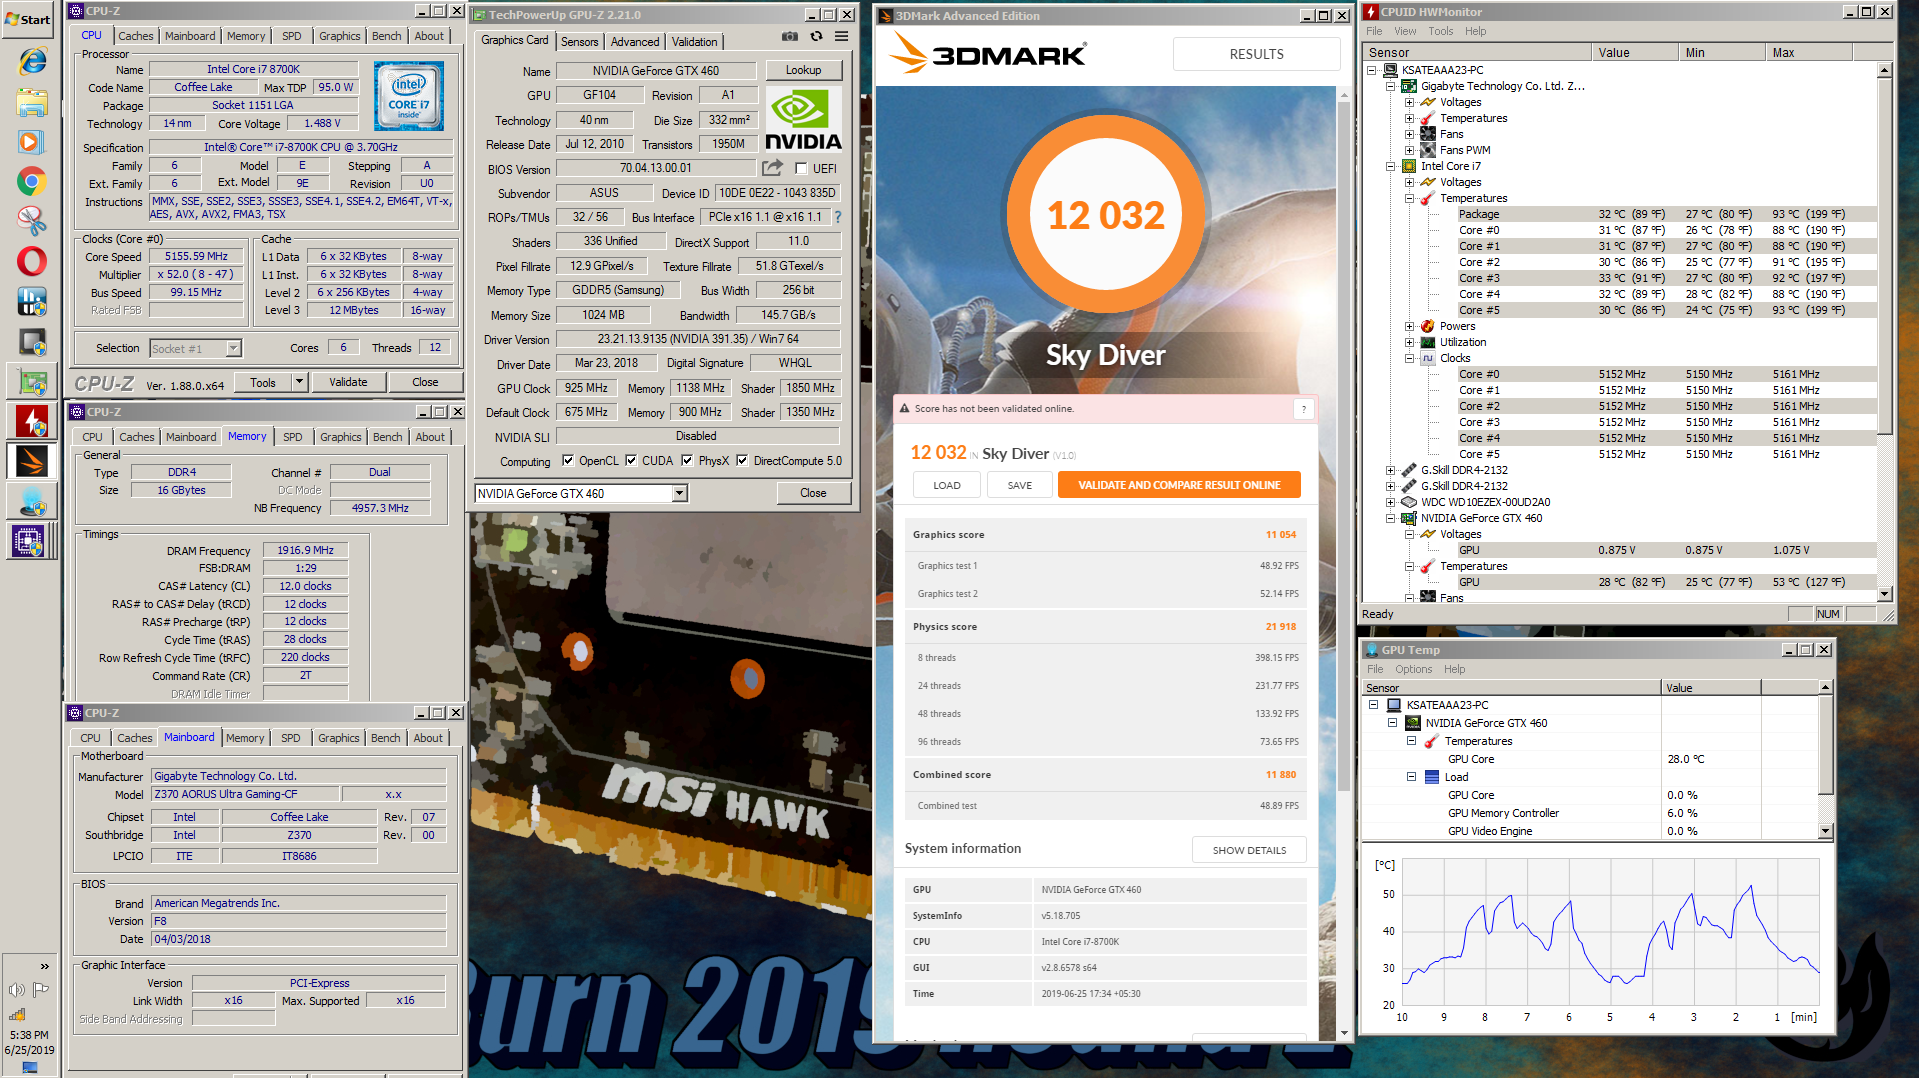Open the View menu in HWMonitor
This screenshot has height=1078, width=1919.
coord(1405,31)
